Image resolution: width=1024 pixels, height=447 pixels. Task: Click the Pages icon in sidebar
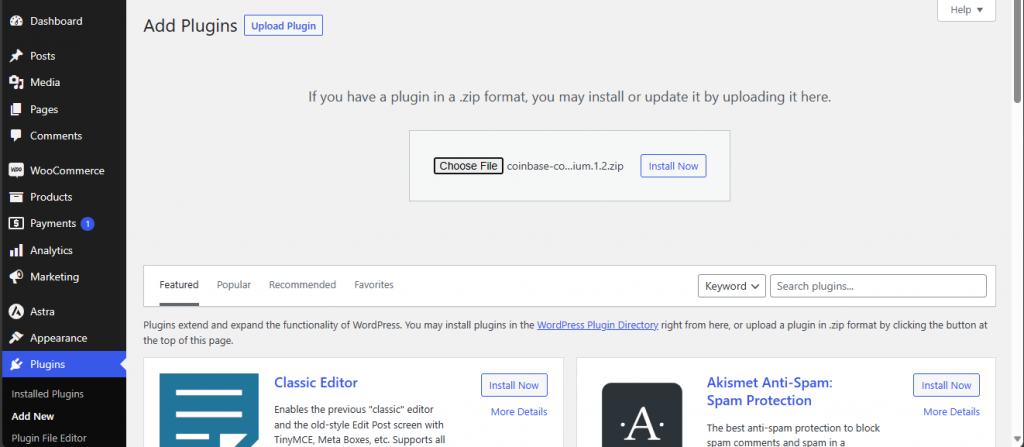(16, 109)
